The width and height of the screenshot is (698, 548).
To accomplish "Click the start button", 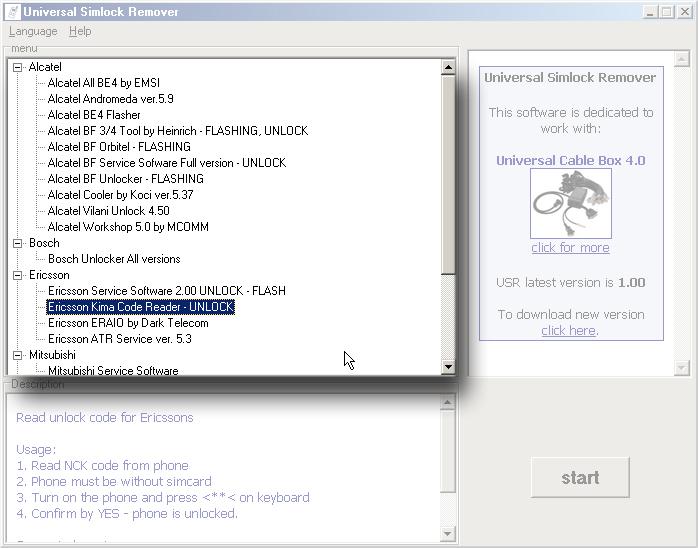I will pyautogui.click(x=580, y=478).
